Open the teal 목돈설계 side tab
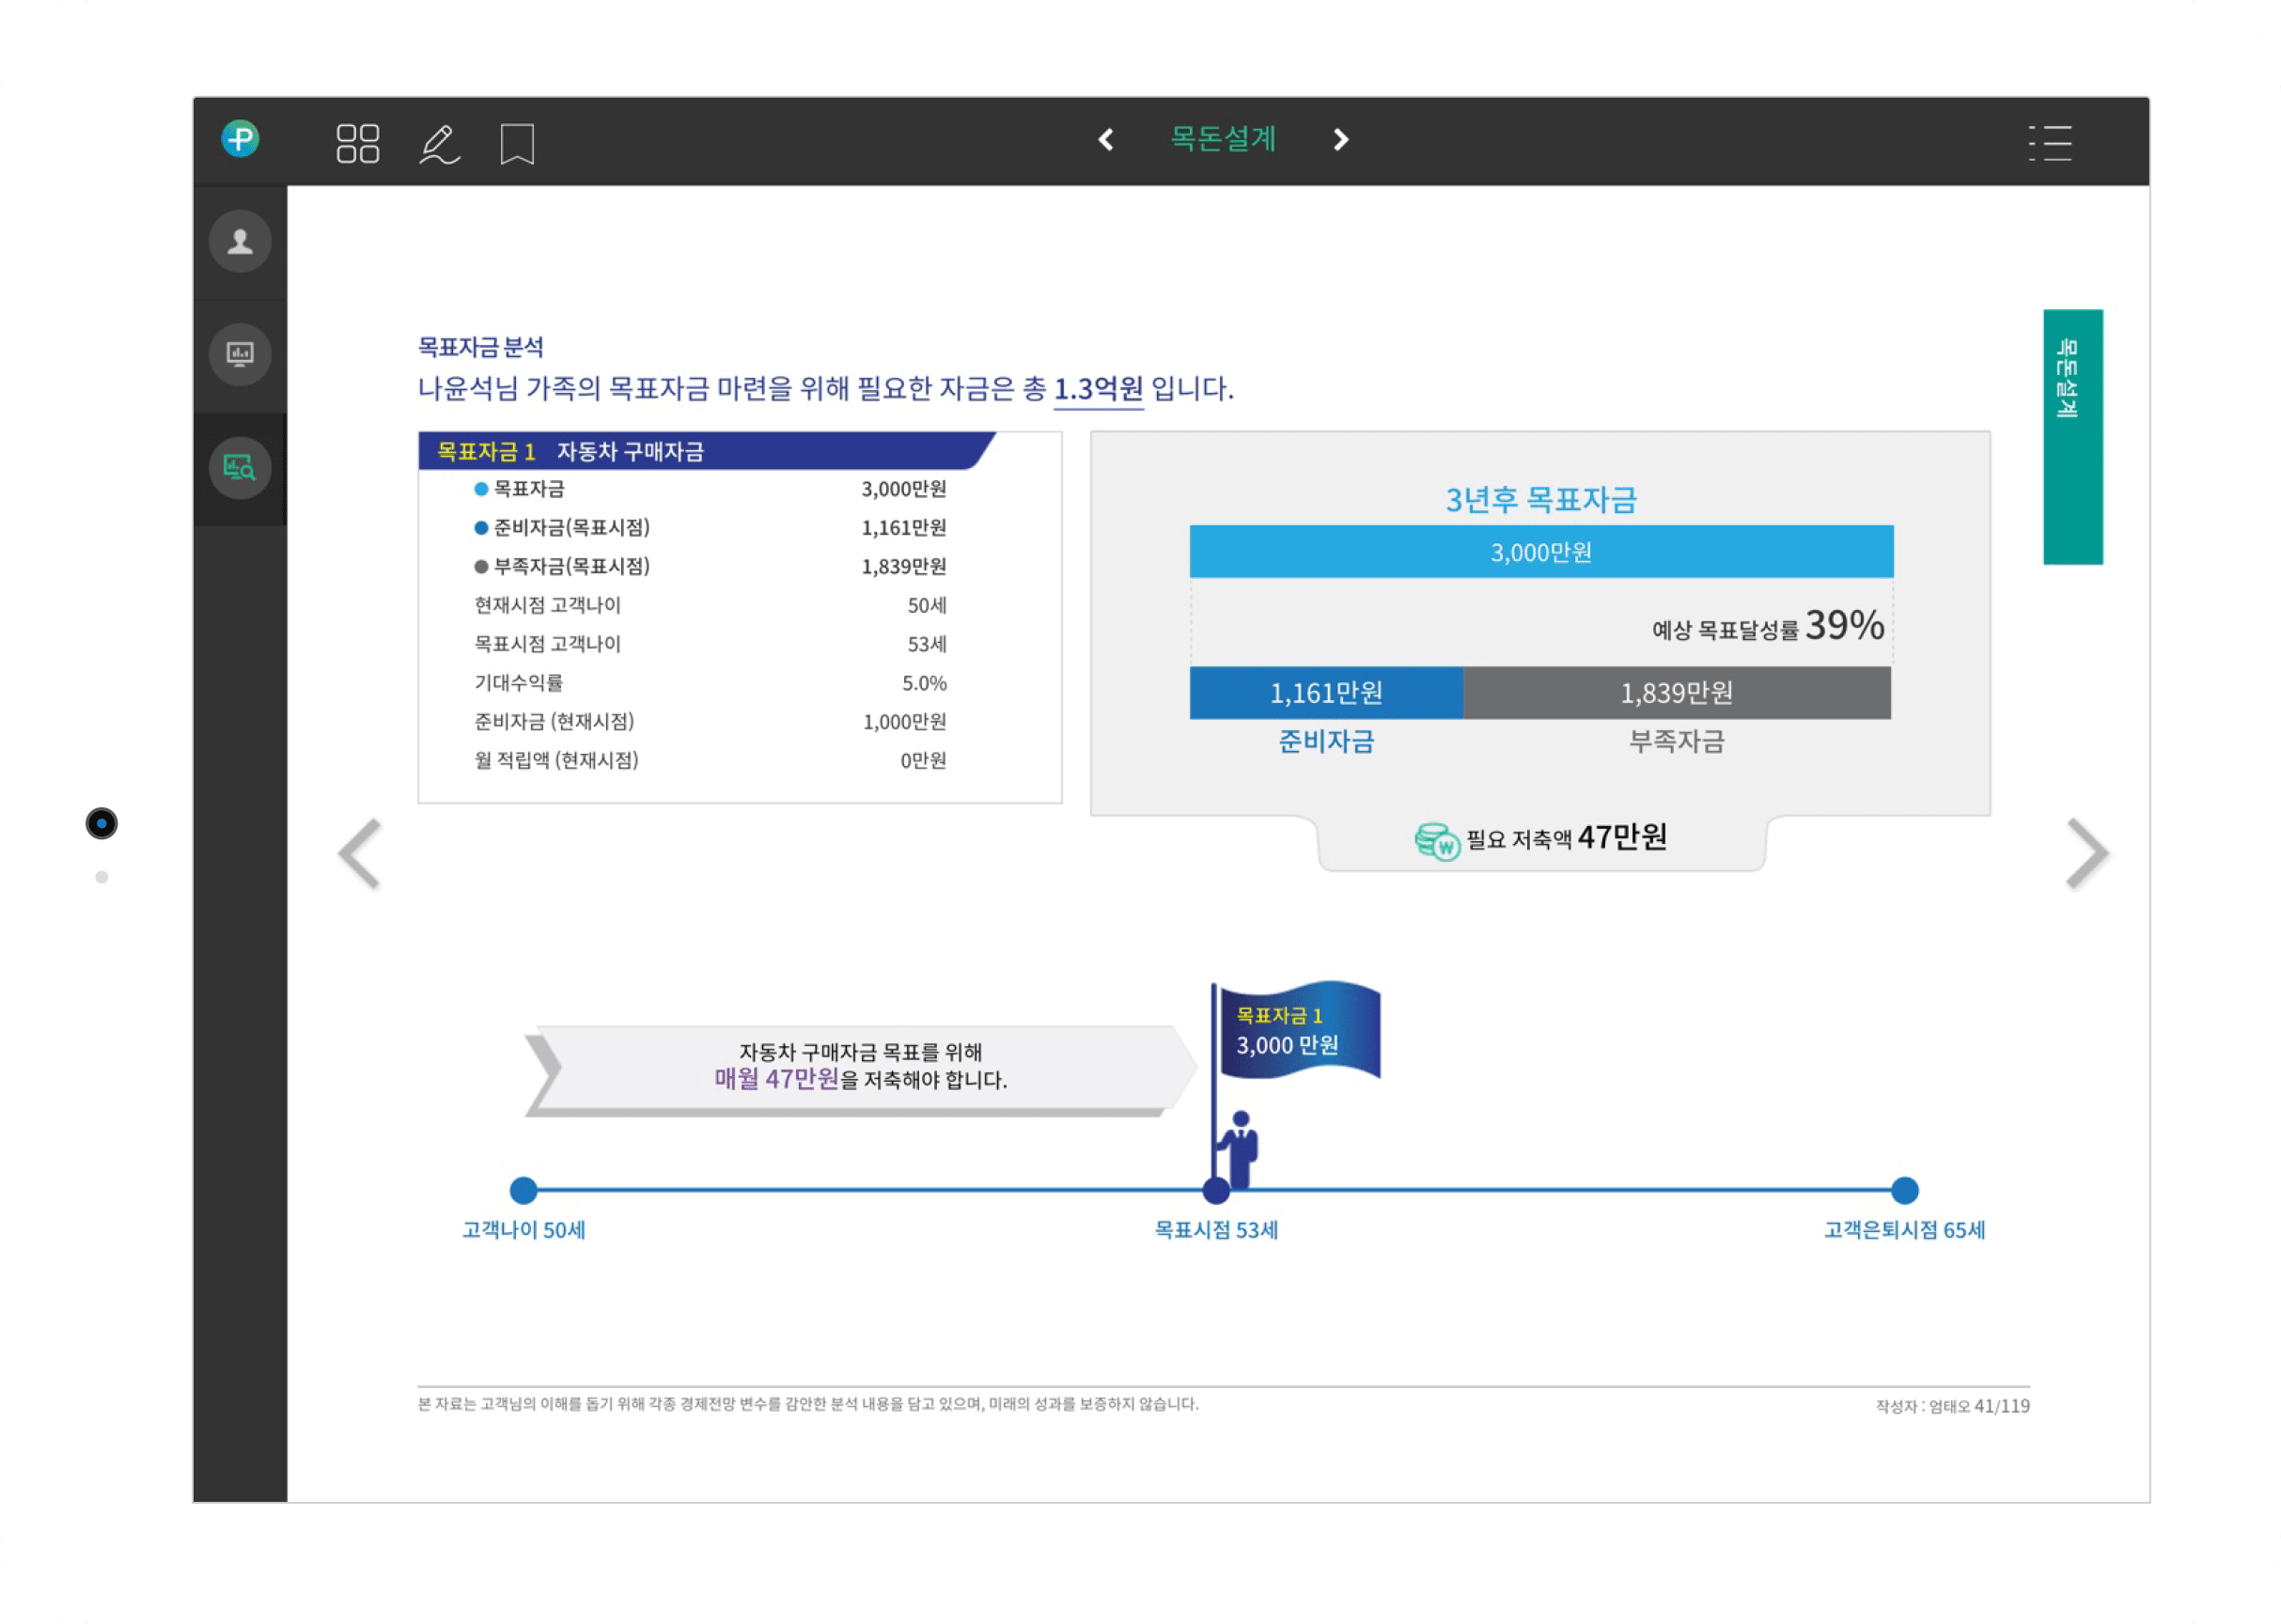 pos(2072,437)
